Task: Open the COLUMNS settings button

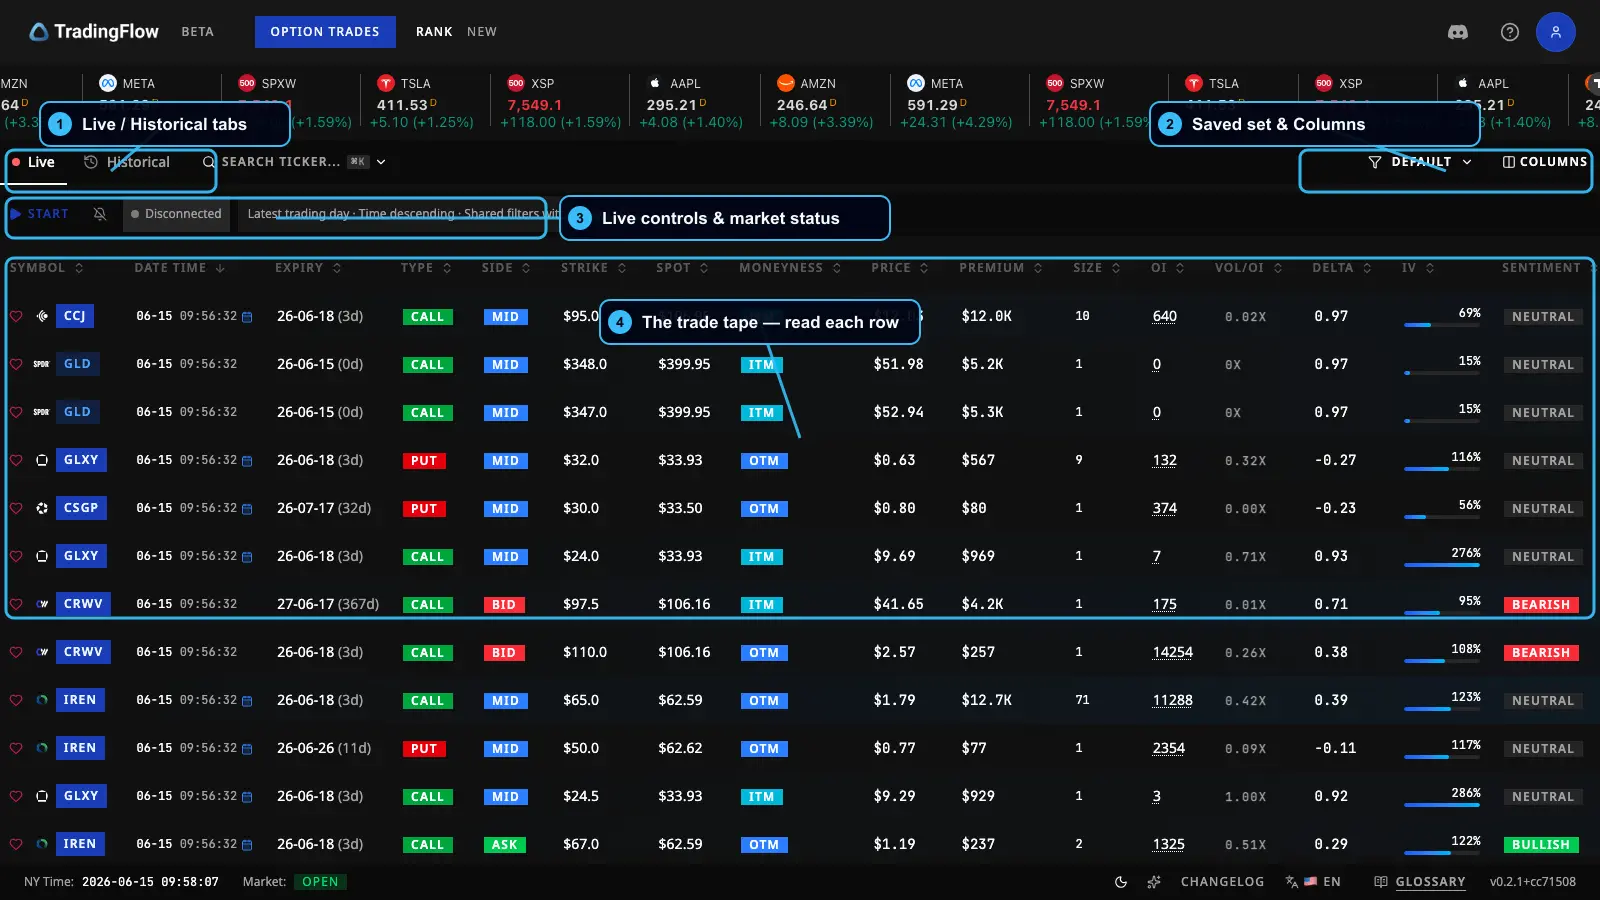Action: tap(1544, 162)
